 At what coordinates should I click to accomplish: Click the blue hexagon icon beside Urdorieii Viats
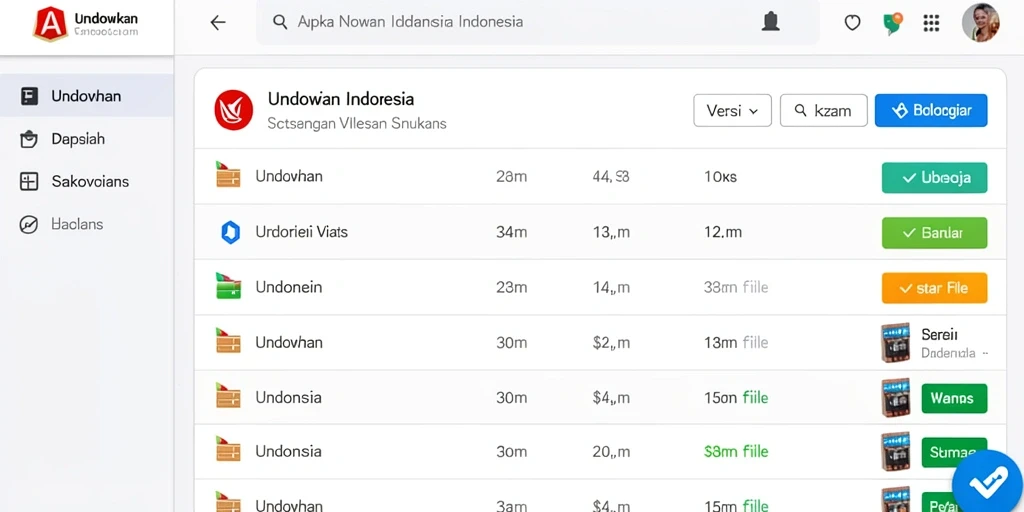(x=230, y=232)
